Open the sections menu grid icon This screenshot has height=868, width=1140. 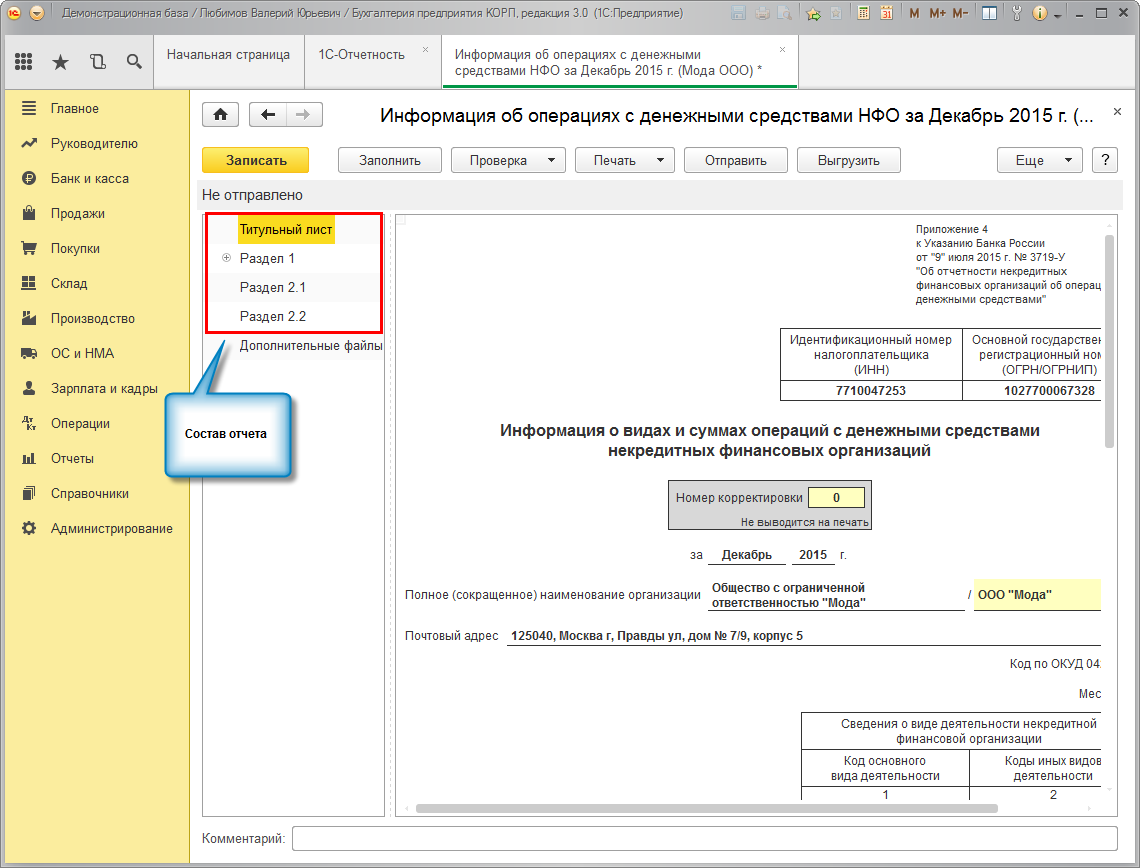point(24,62)
